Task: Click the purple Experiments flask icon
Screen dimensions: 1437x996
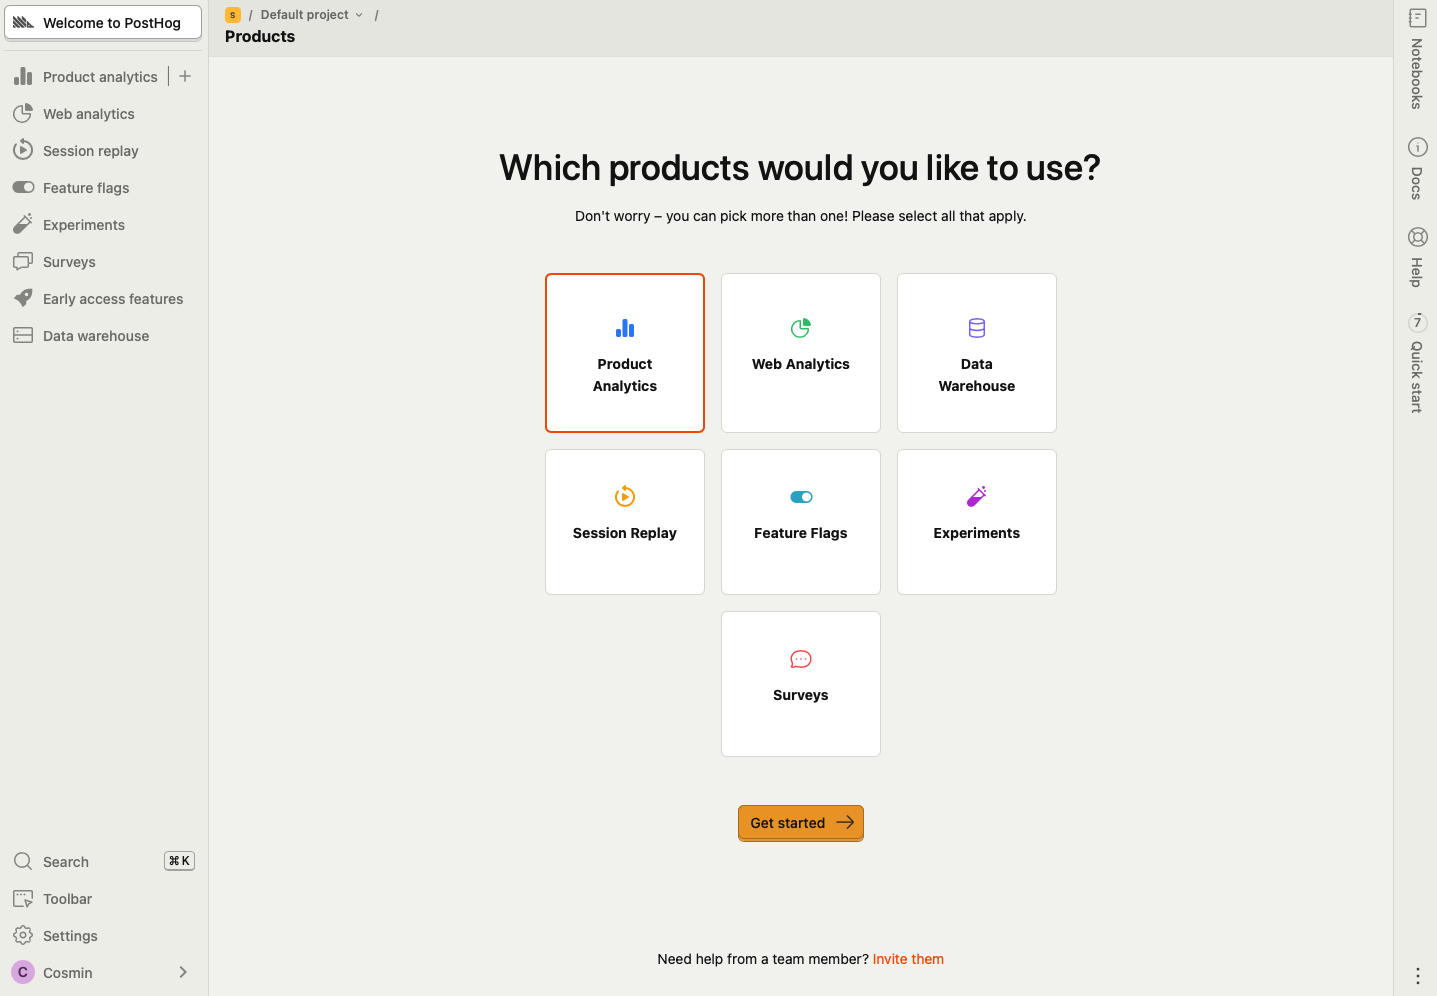Action: coord(977,496)
